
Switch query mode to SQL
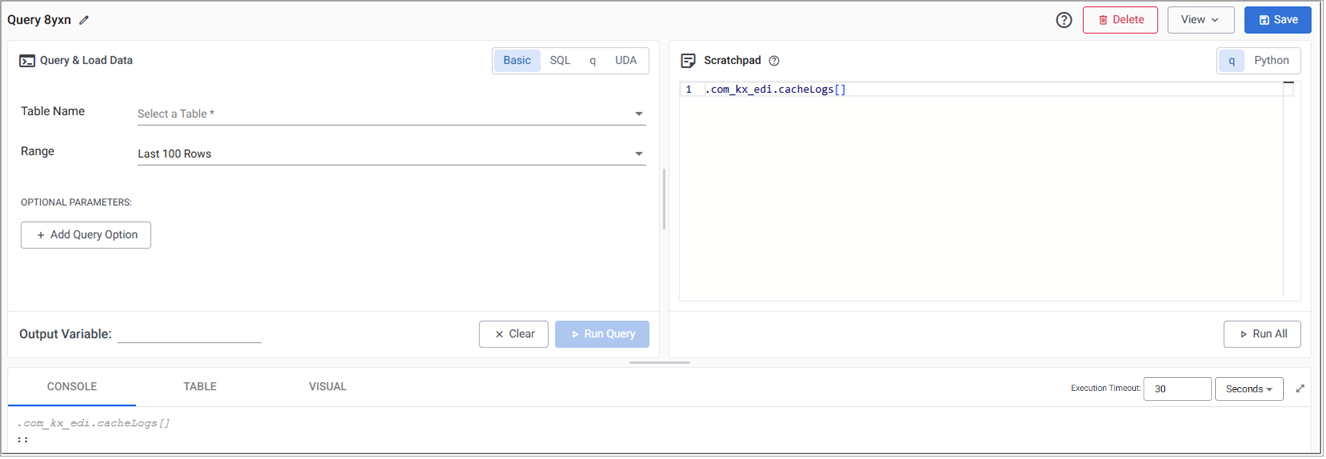pos(560,61)
